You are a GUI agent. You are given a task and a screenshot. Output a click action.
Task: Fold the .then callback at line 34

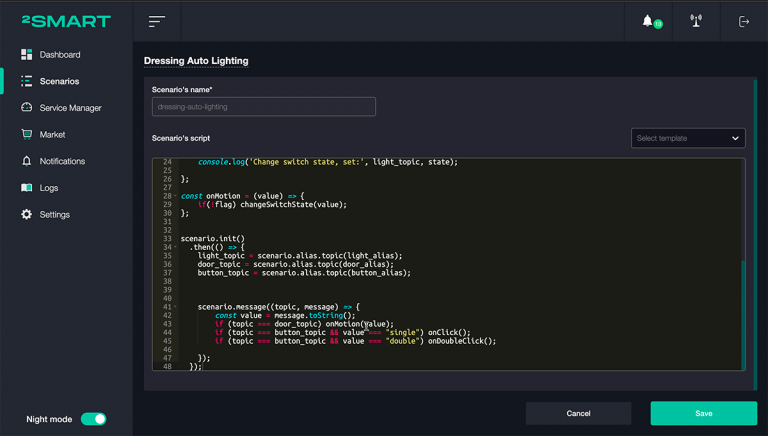(176, 247)
